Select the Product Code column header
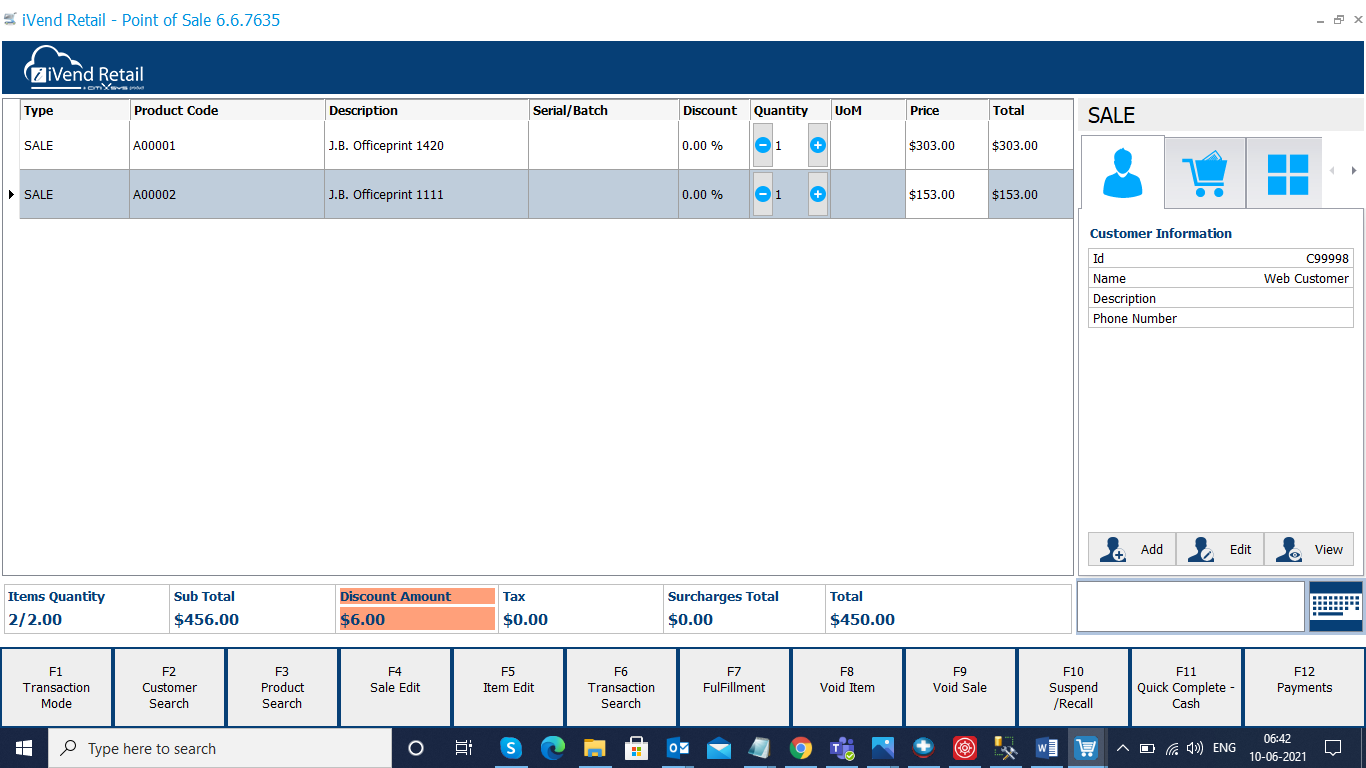The height and width of the screenshot is (768, 1366). [x=227, y=110]
